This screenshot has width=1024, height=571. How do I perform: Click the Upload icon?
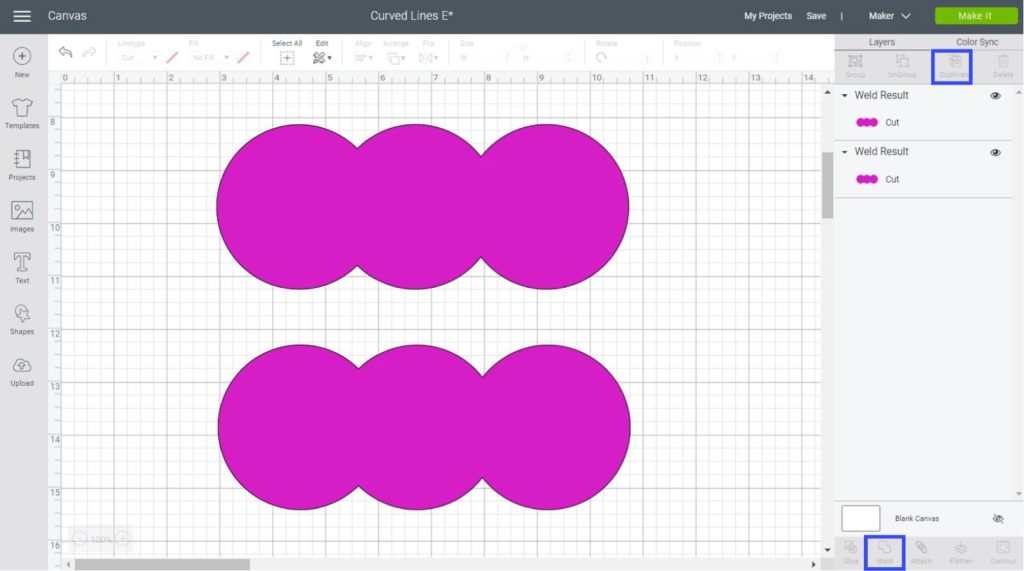[22, 366]
